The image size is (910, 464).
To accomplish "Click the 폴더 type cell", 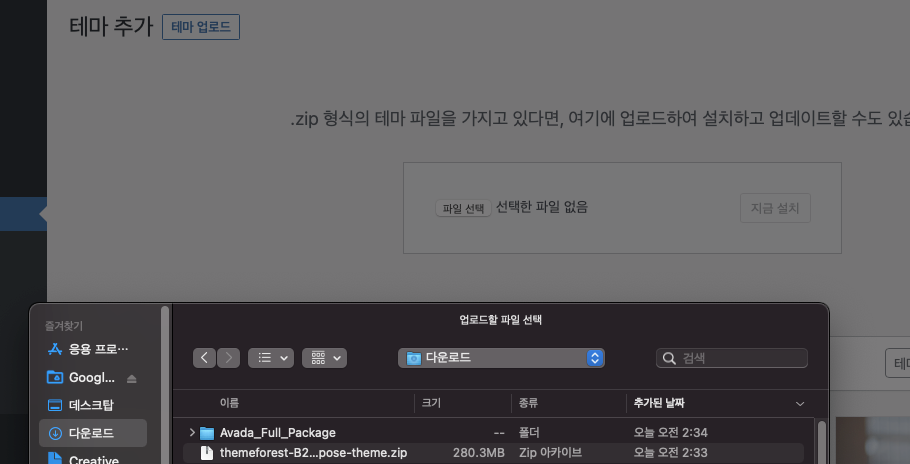I will point(529,433).
